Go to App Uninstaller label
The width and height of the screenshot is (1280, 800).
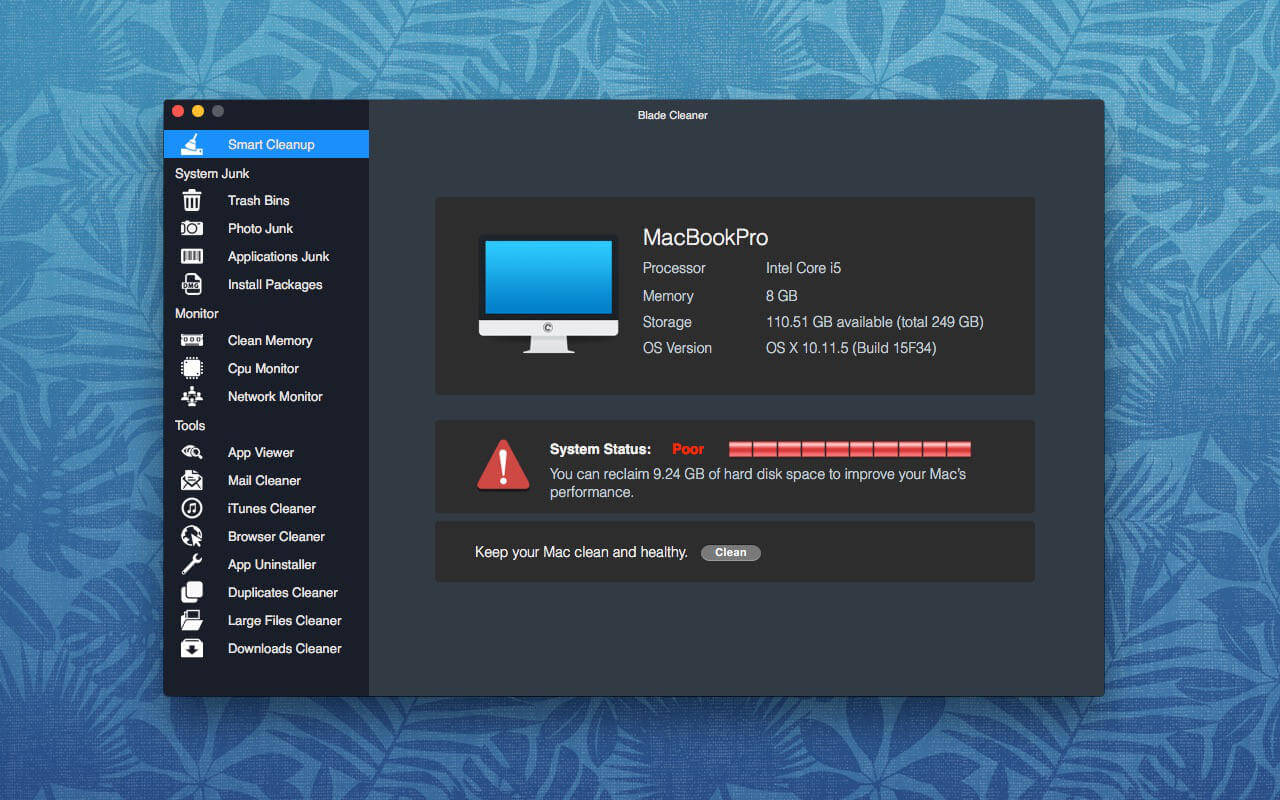(x=272, y=564)
